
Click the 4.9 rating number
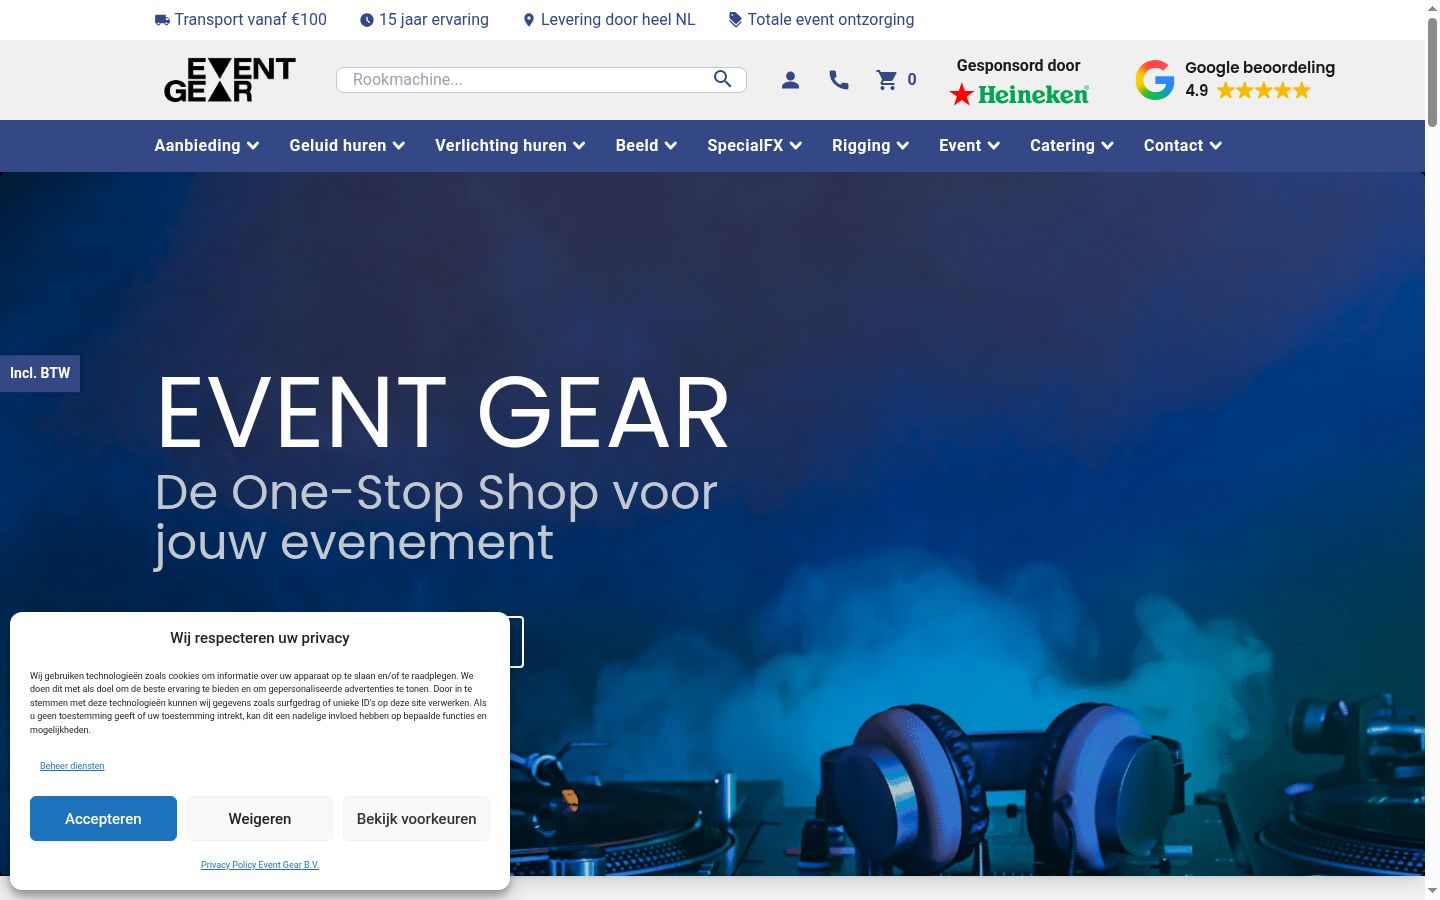click(x=1197, y=91)
